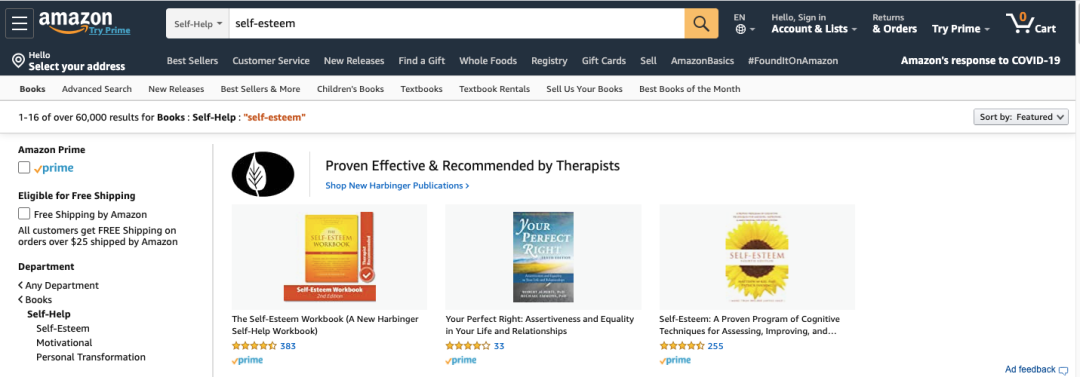This screenshot has height=377, width=1080.
Task: Open the Your Perfect Right book cover
Action: 543,256
